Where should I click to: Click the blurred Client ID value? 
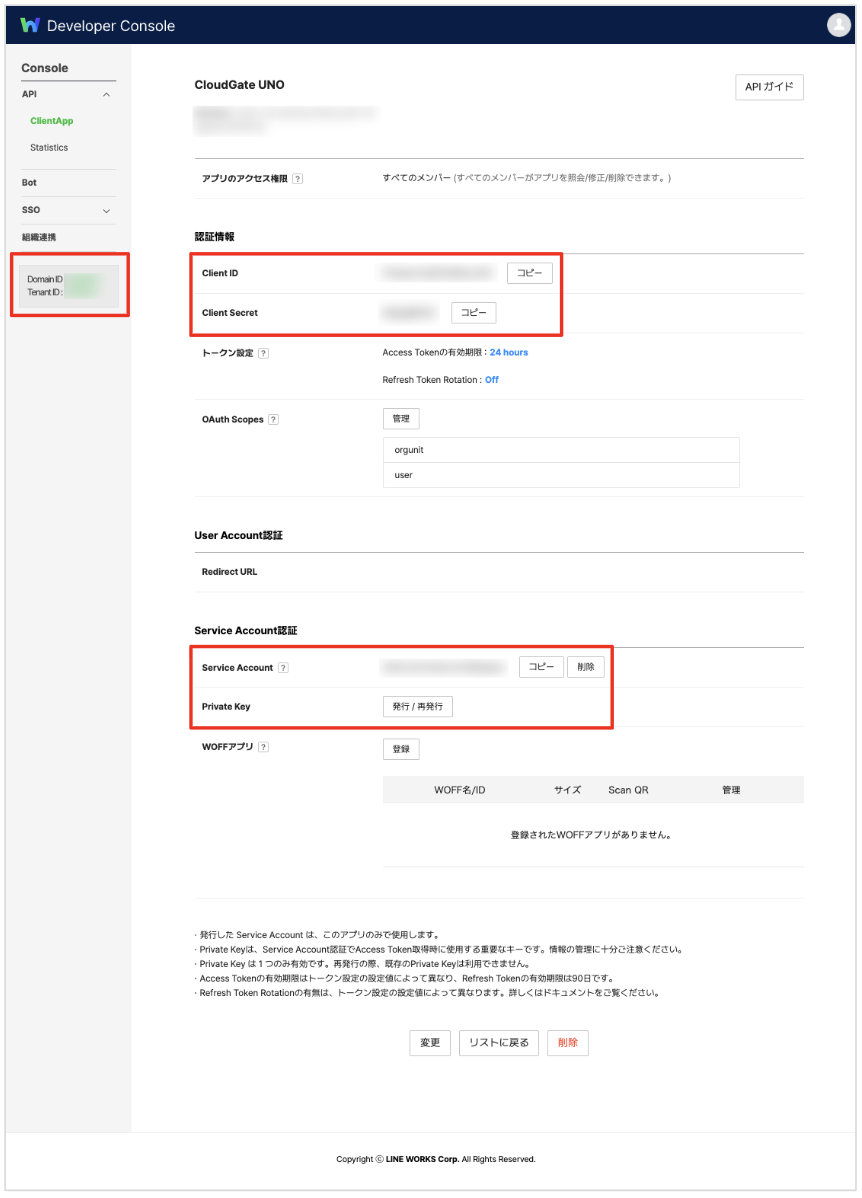438,273
